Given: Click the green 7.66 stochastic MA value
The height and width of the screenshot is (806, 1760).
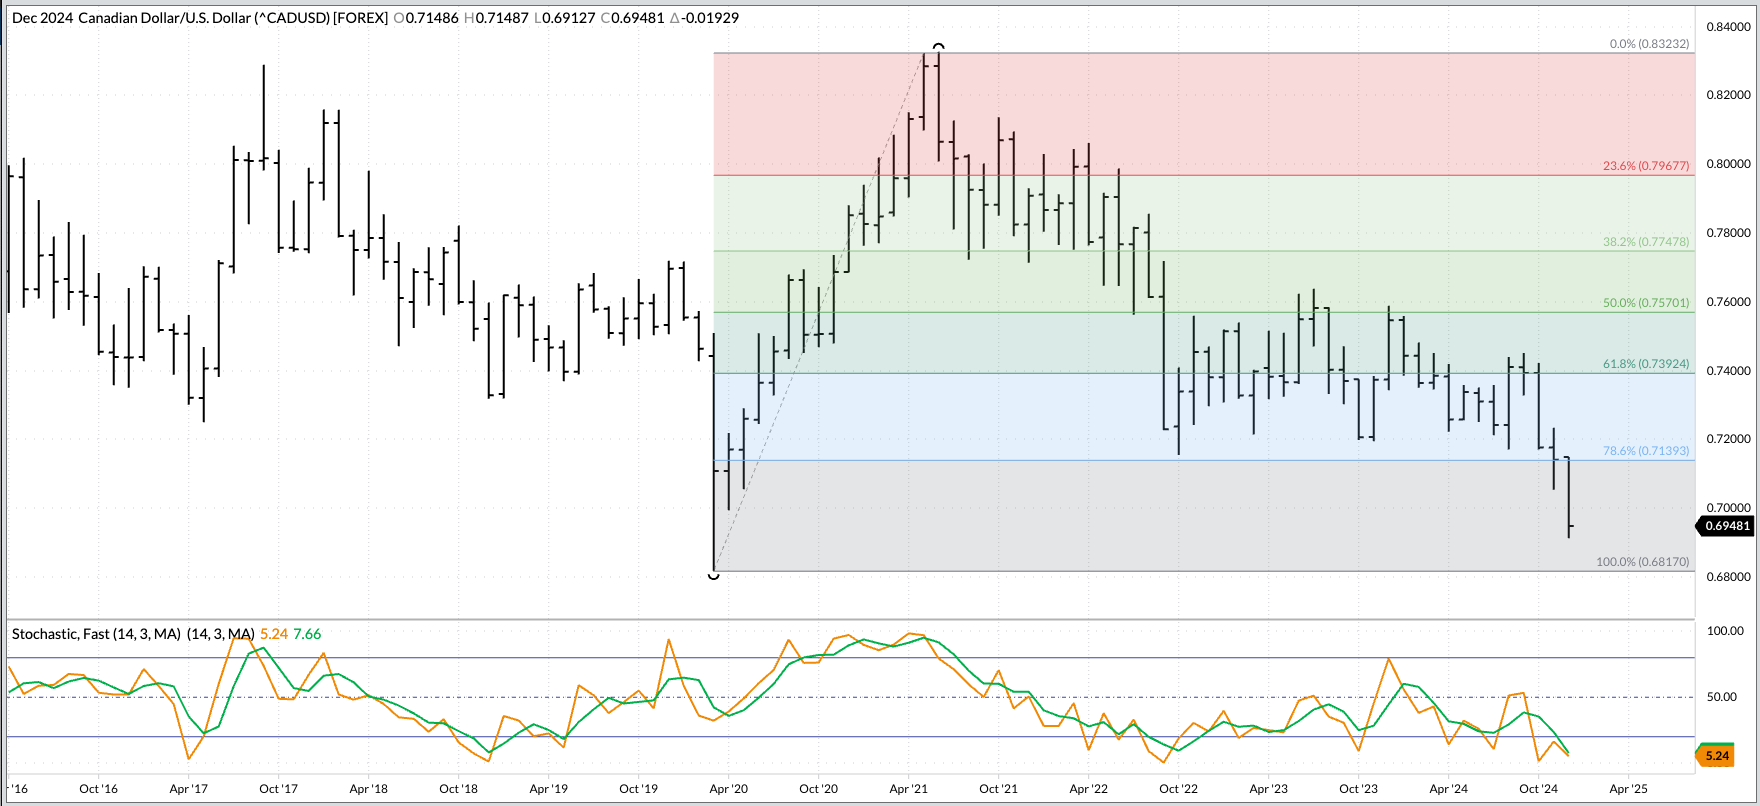Looking at the screenshot, I should [307, 634].
